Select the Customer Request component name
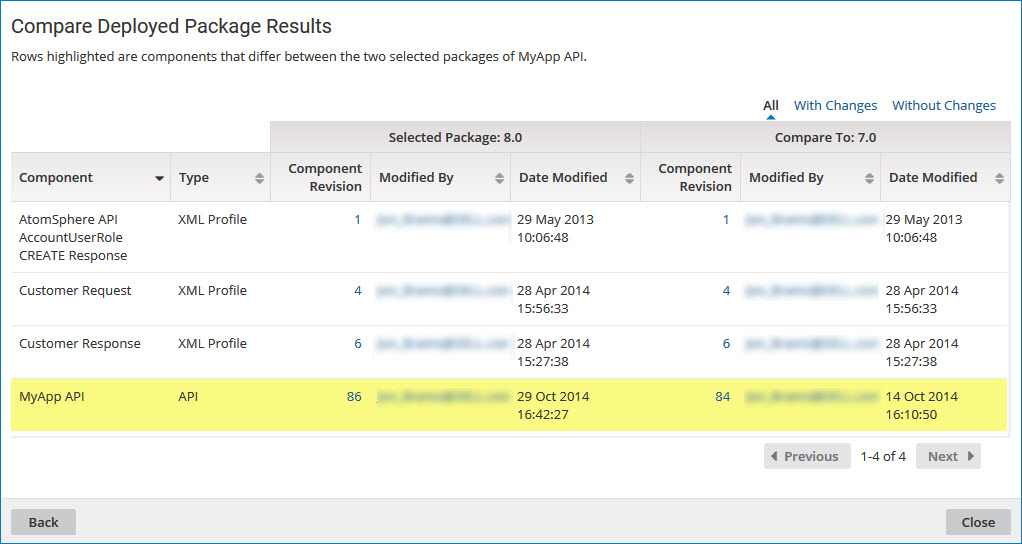This screenshot has height=544, width=1022. pyautogui.click(x=75, y=291)
